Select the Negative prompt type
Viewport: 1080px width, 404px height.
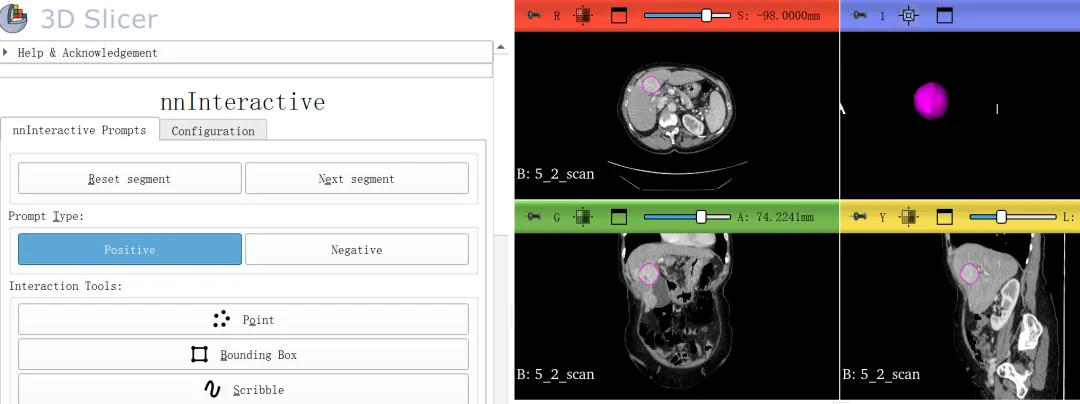357,249
